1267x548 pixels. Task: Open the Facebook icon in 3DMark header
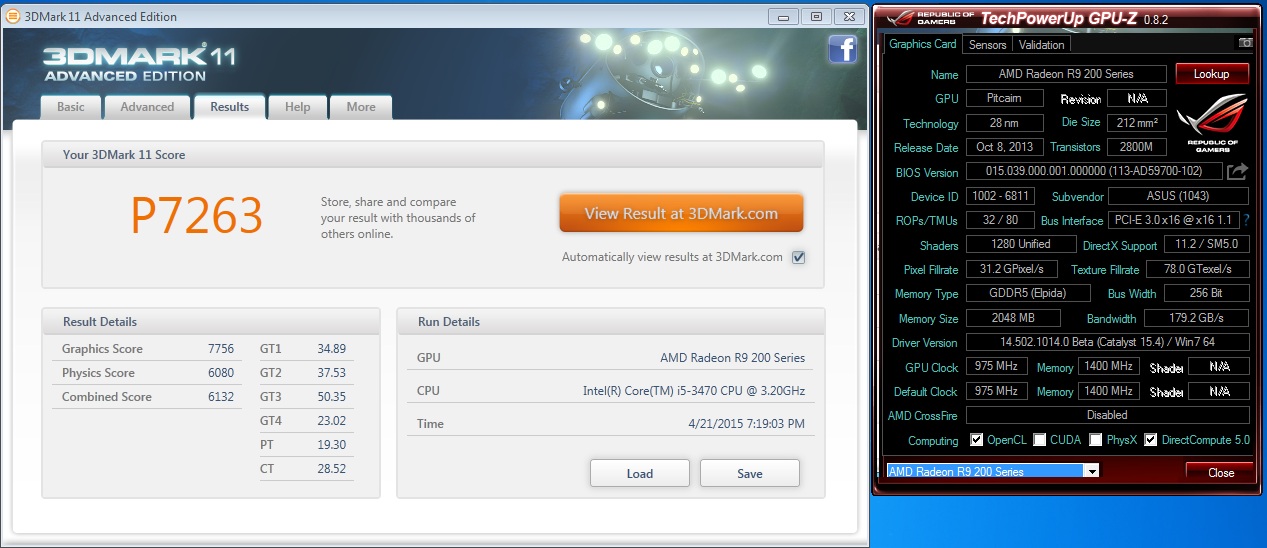[x=842, y=49]
